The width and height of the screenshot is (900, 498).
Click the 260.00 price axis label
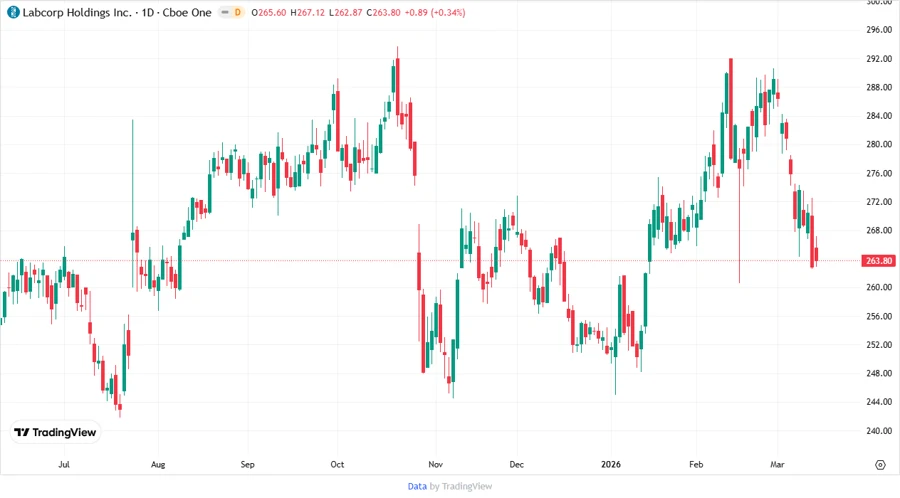click(879, 287)
